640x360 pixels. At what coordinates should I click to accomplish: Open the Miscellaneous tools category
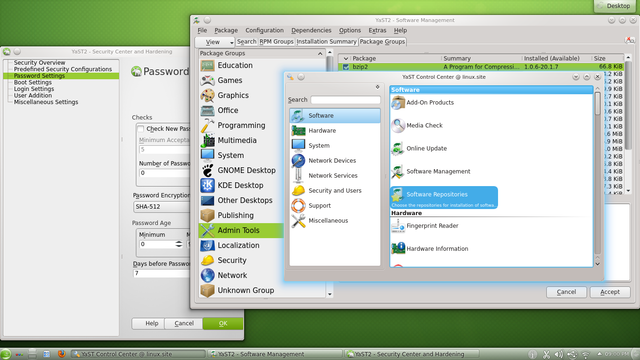(x=335, y=220)
